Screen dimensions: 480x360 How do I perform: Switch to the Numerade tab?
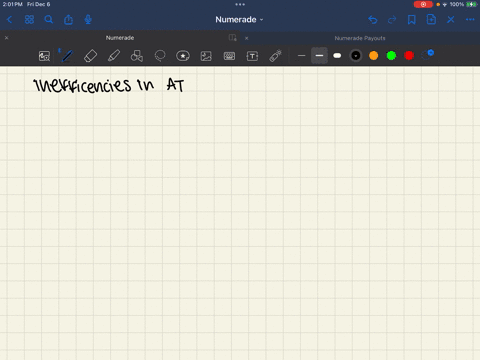click(120, 38)
